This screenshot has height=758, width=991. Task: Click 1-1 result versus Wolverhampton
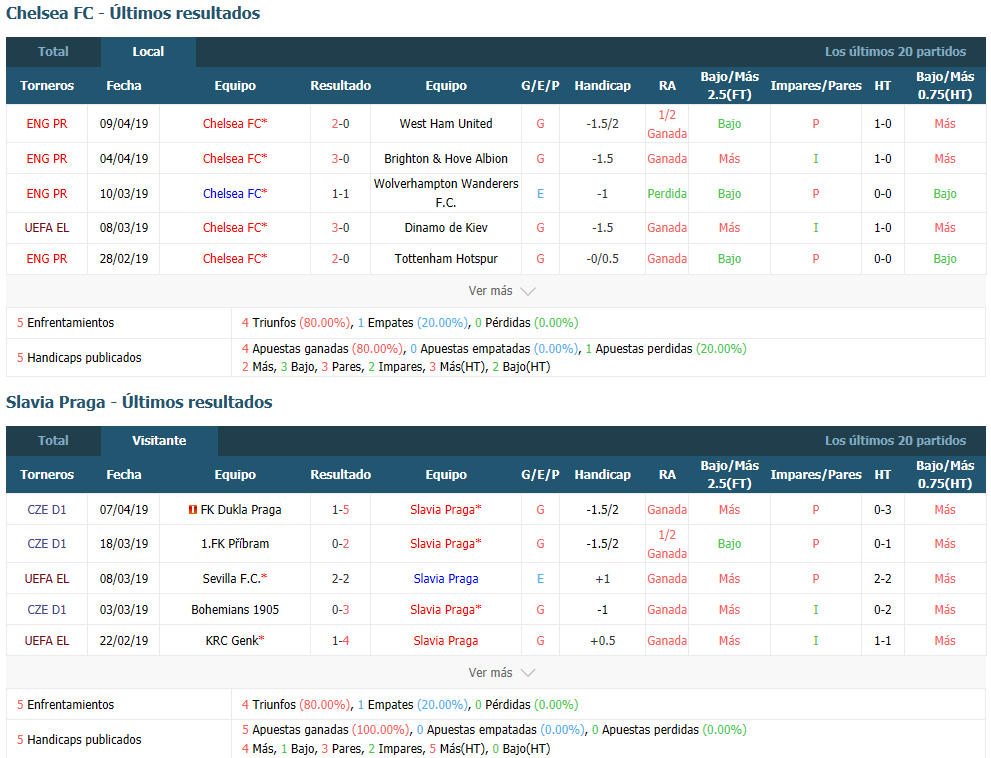point(340,193)
